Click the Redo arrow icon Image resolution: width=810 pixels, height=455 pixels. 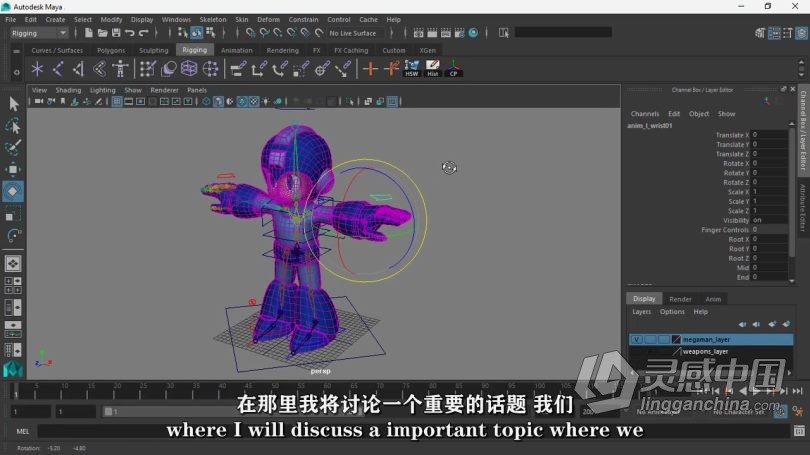(144, 33)
